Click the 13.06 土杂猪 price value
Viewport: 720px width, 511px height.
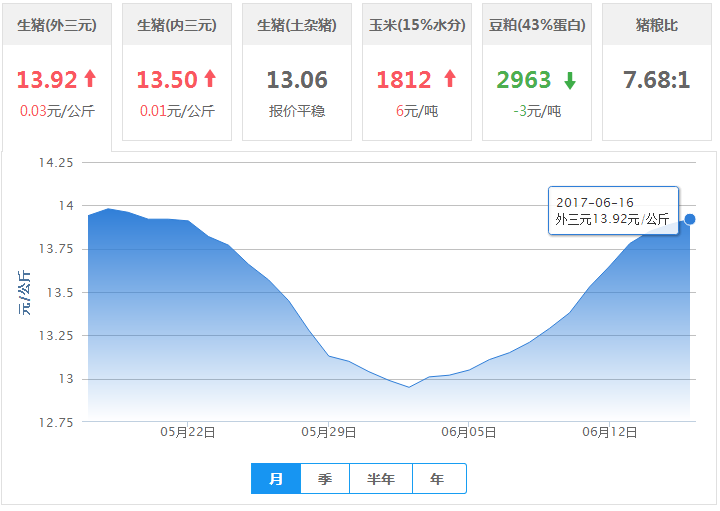[x=297, y=80]
